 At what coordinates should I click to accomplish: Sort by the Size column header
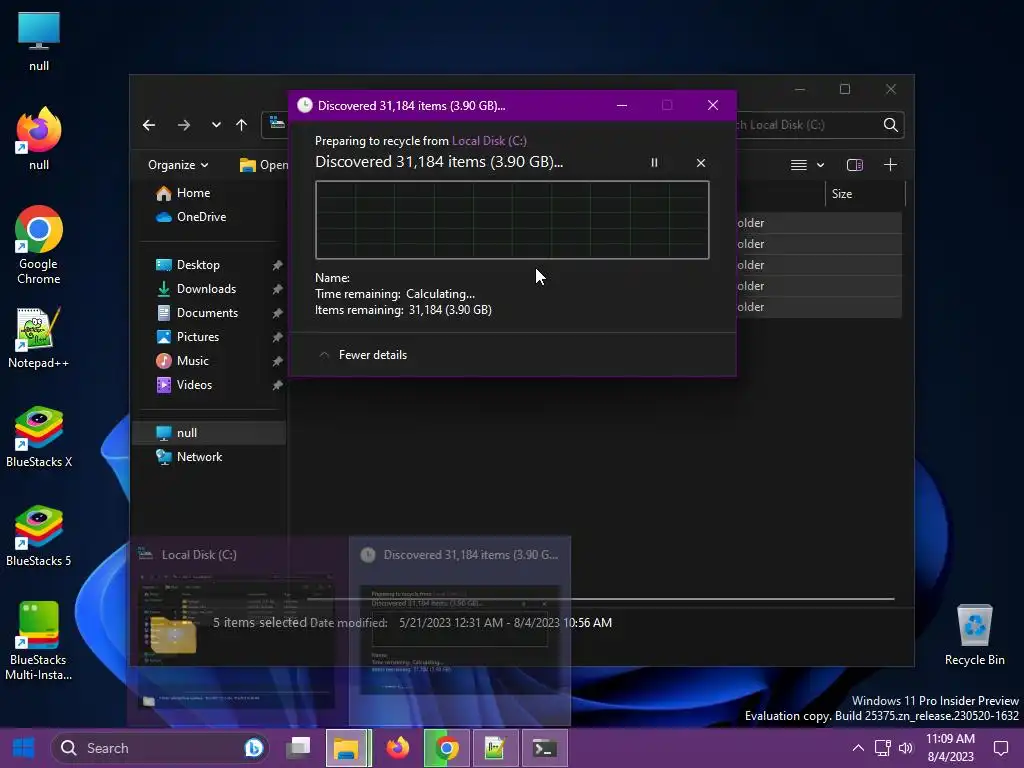pos(865,194)
